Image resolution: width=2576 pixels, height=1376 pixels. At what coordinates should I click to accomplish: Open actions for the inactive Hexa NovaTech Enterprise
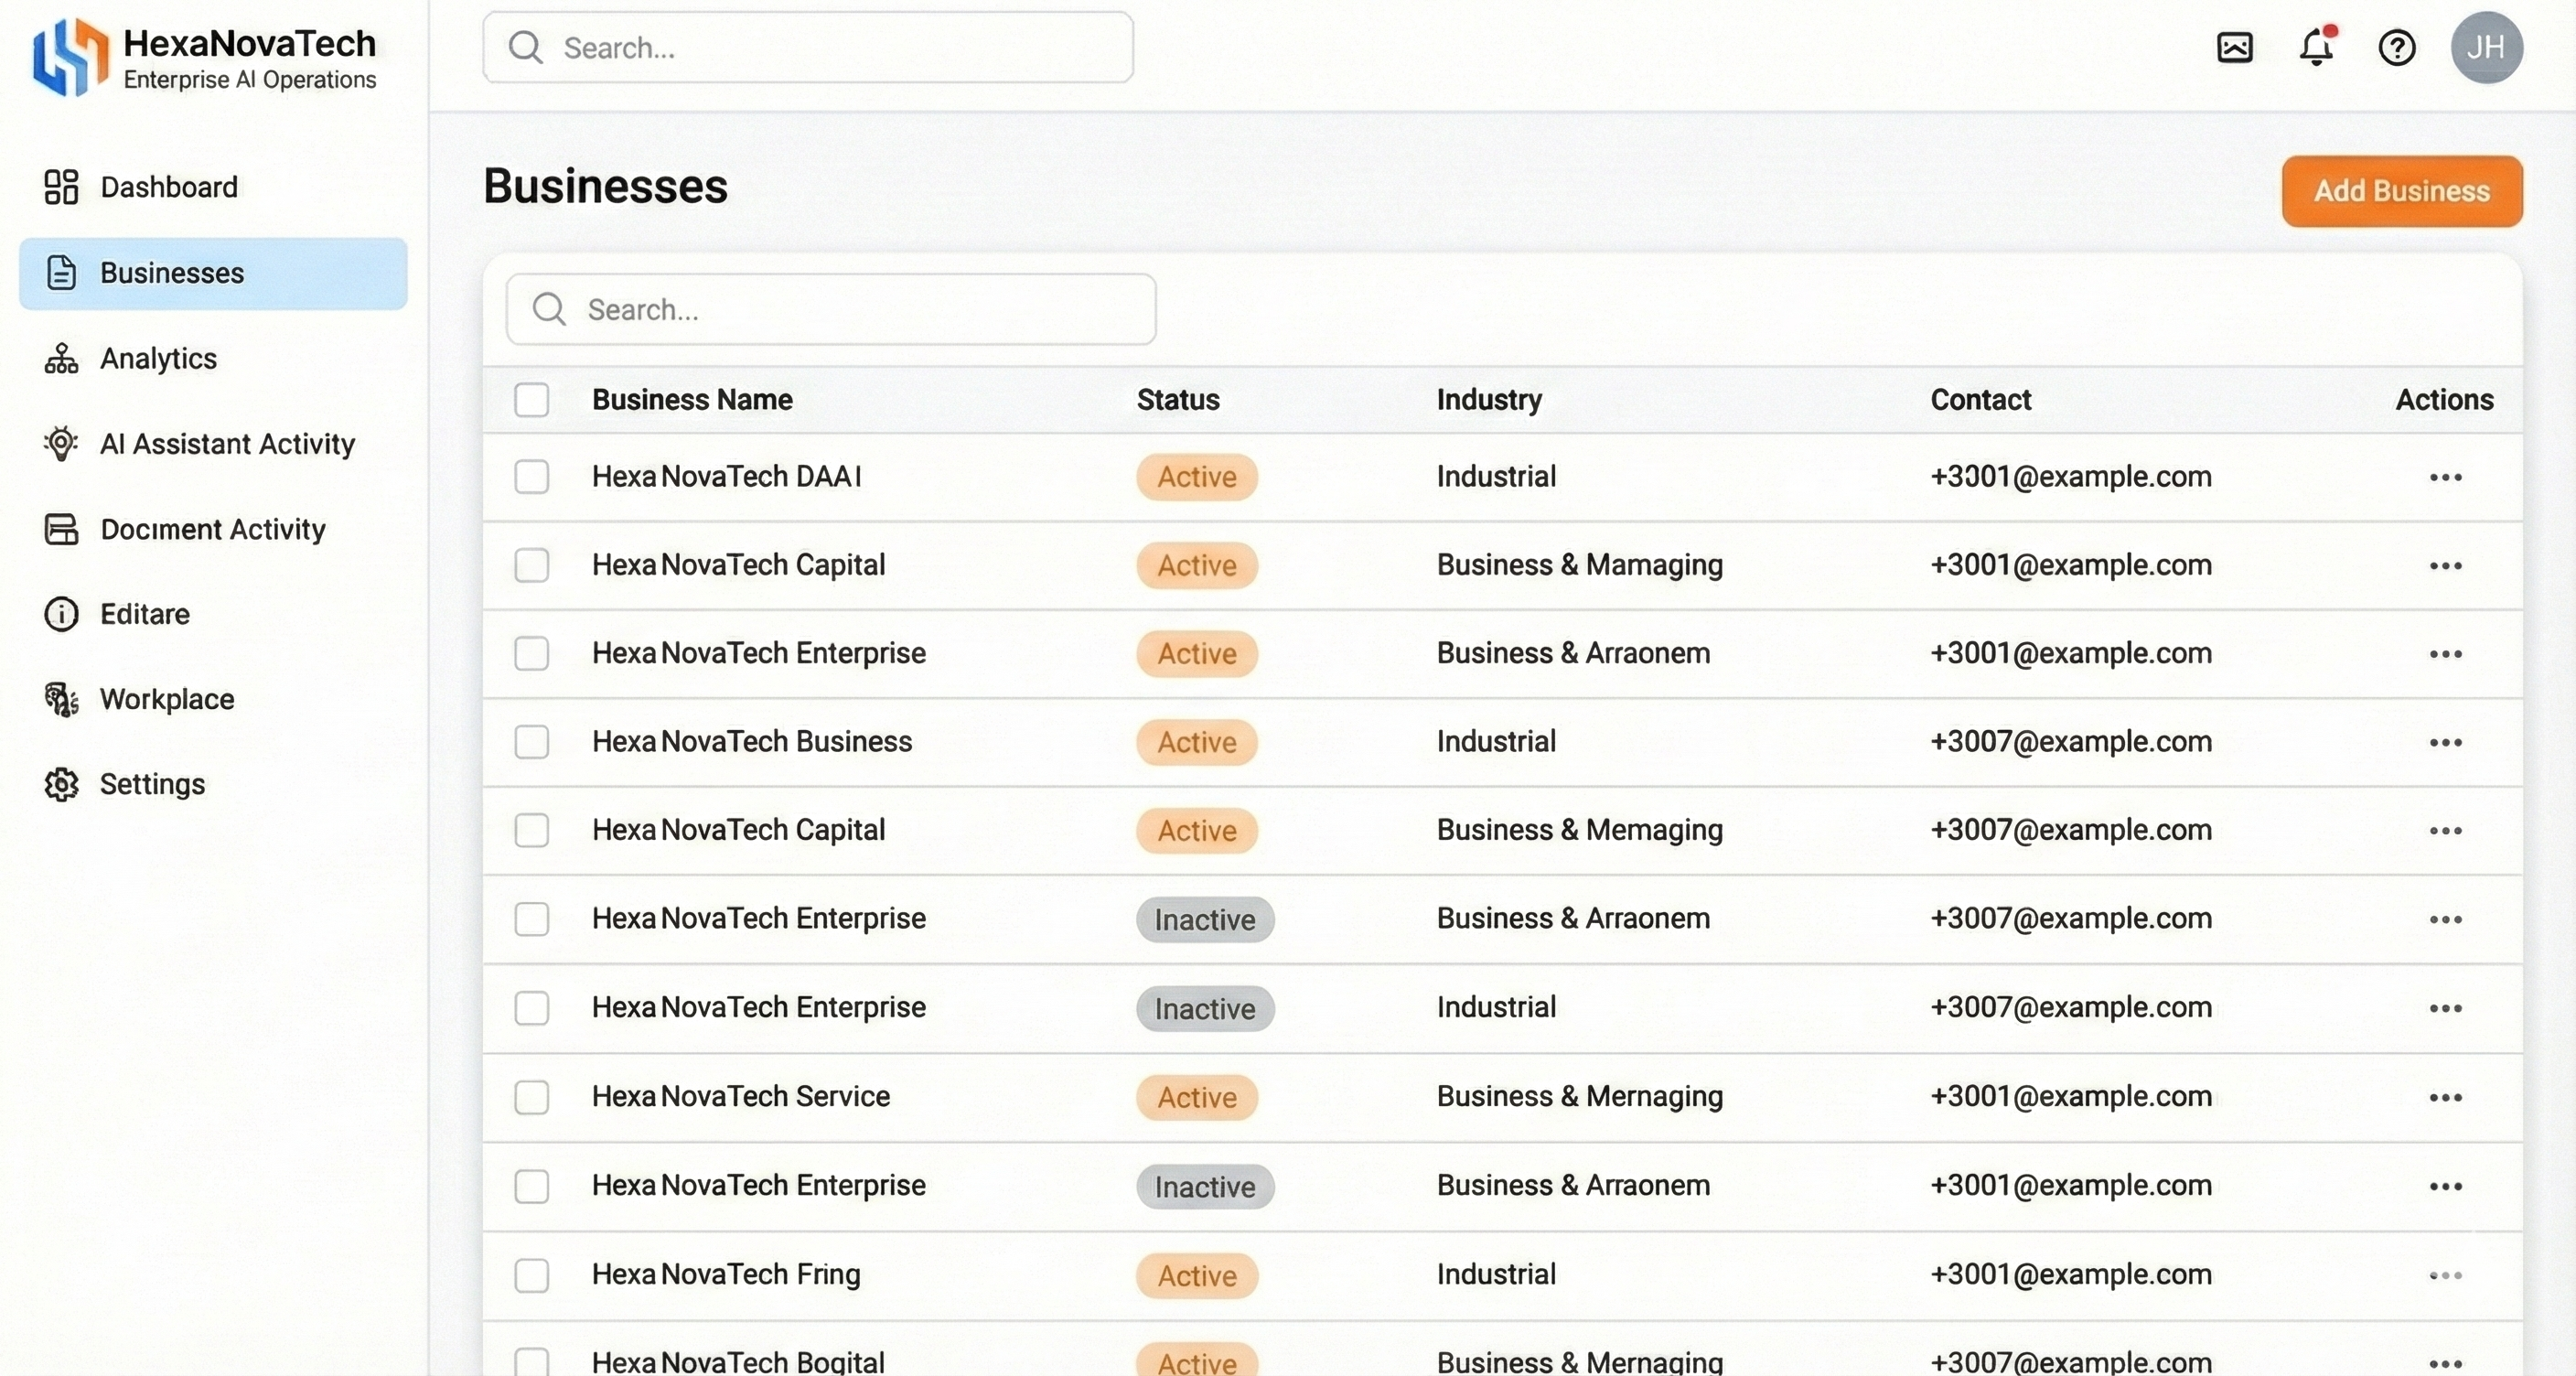coord(2446,919)
